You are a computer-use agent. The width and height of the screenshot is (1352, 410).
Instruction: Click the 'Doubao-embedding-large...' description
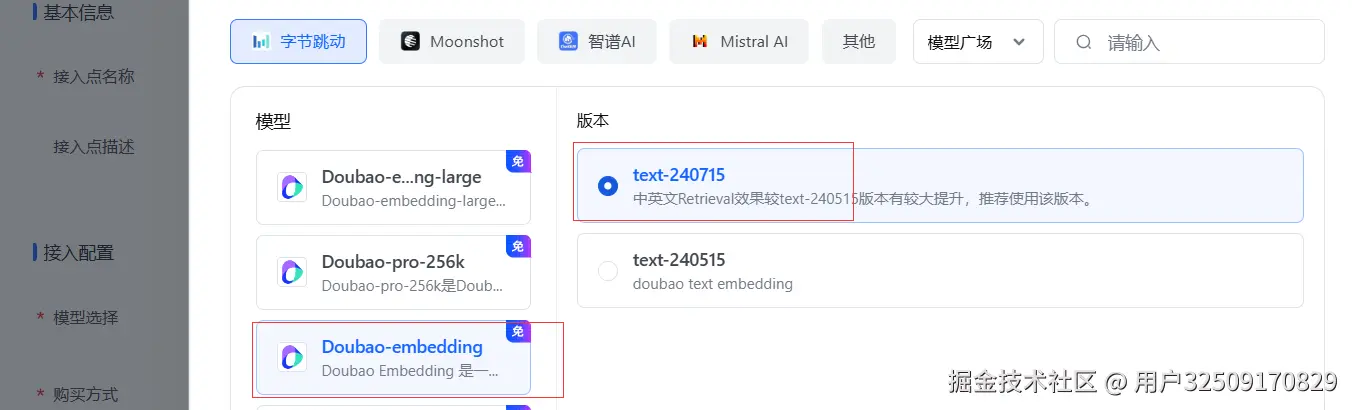tap(414, 201)
